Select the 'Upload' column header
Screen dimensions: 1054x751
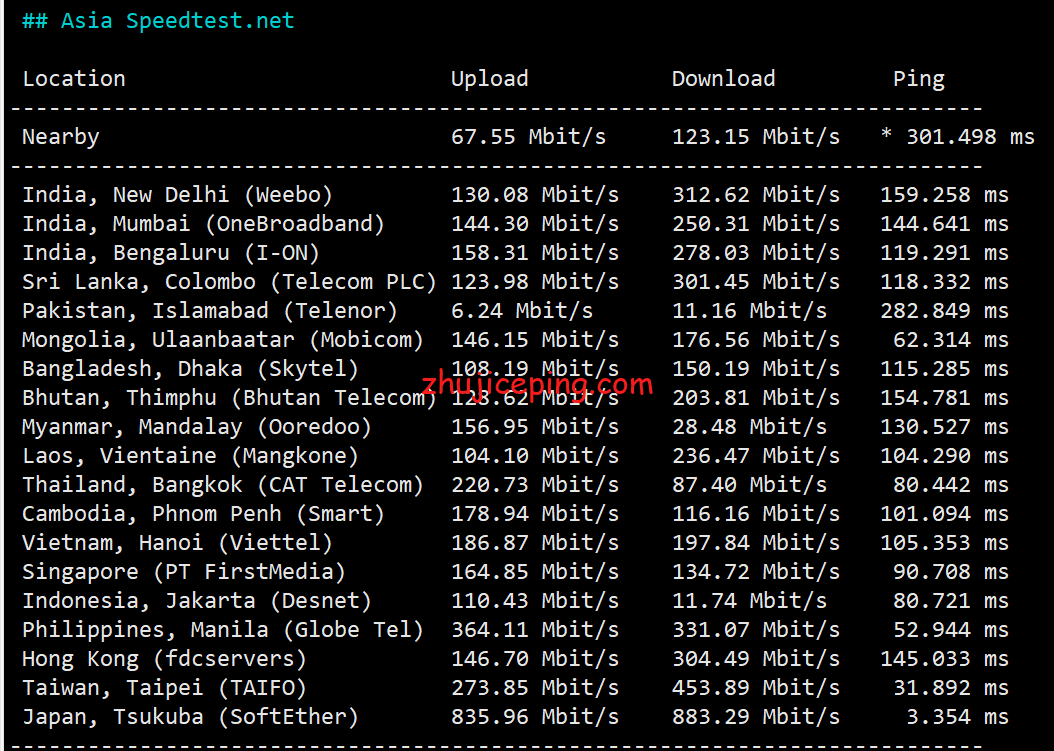click(x=489, y=79)
